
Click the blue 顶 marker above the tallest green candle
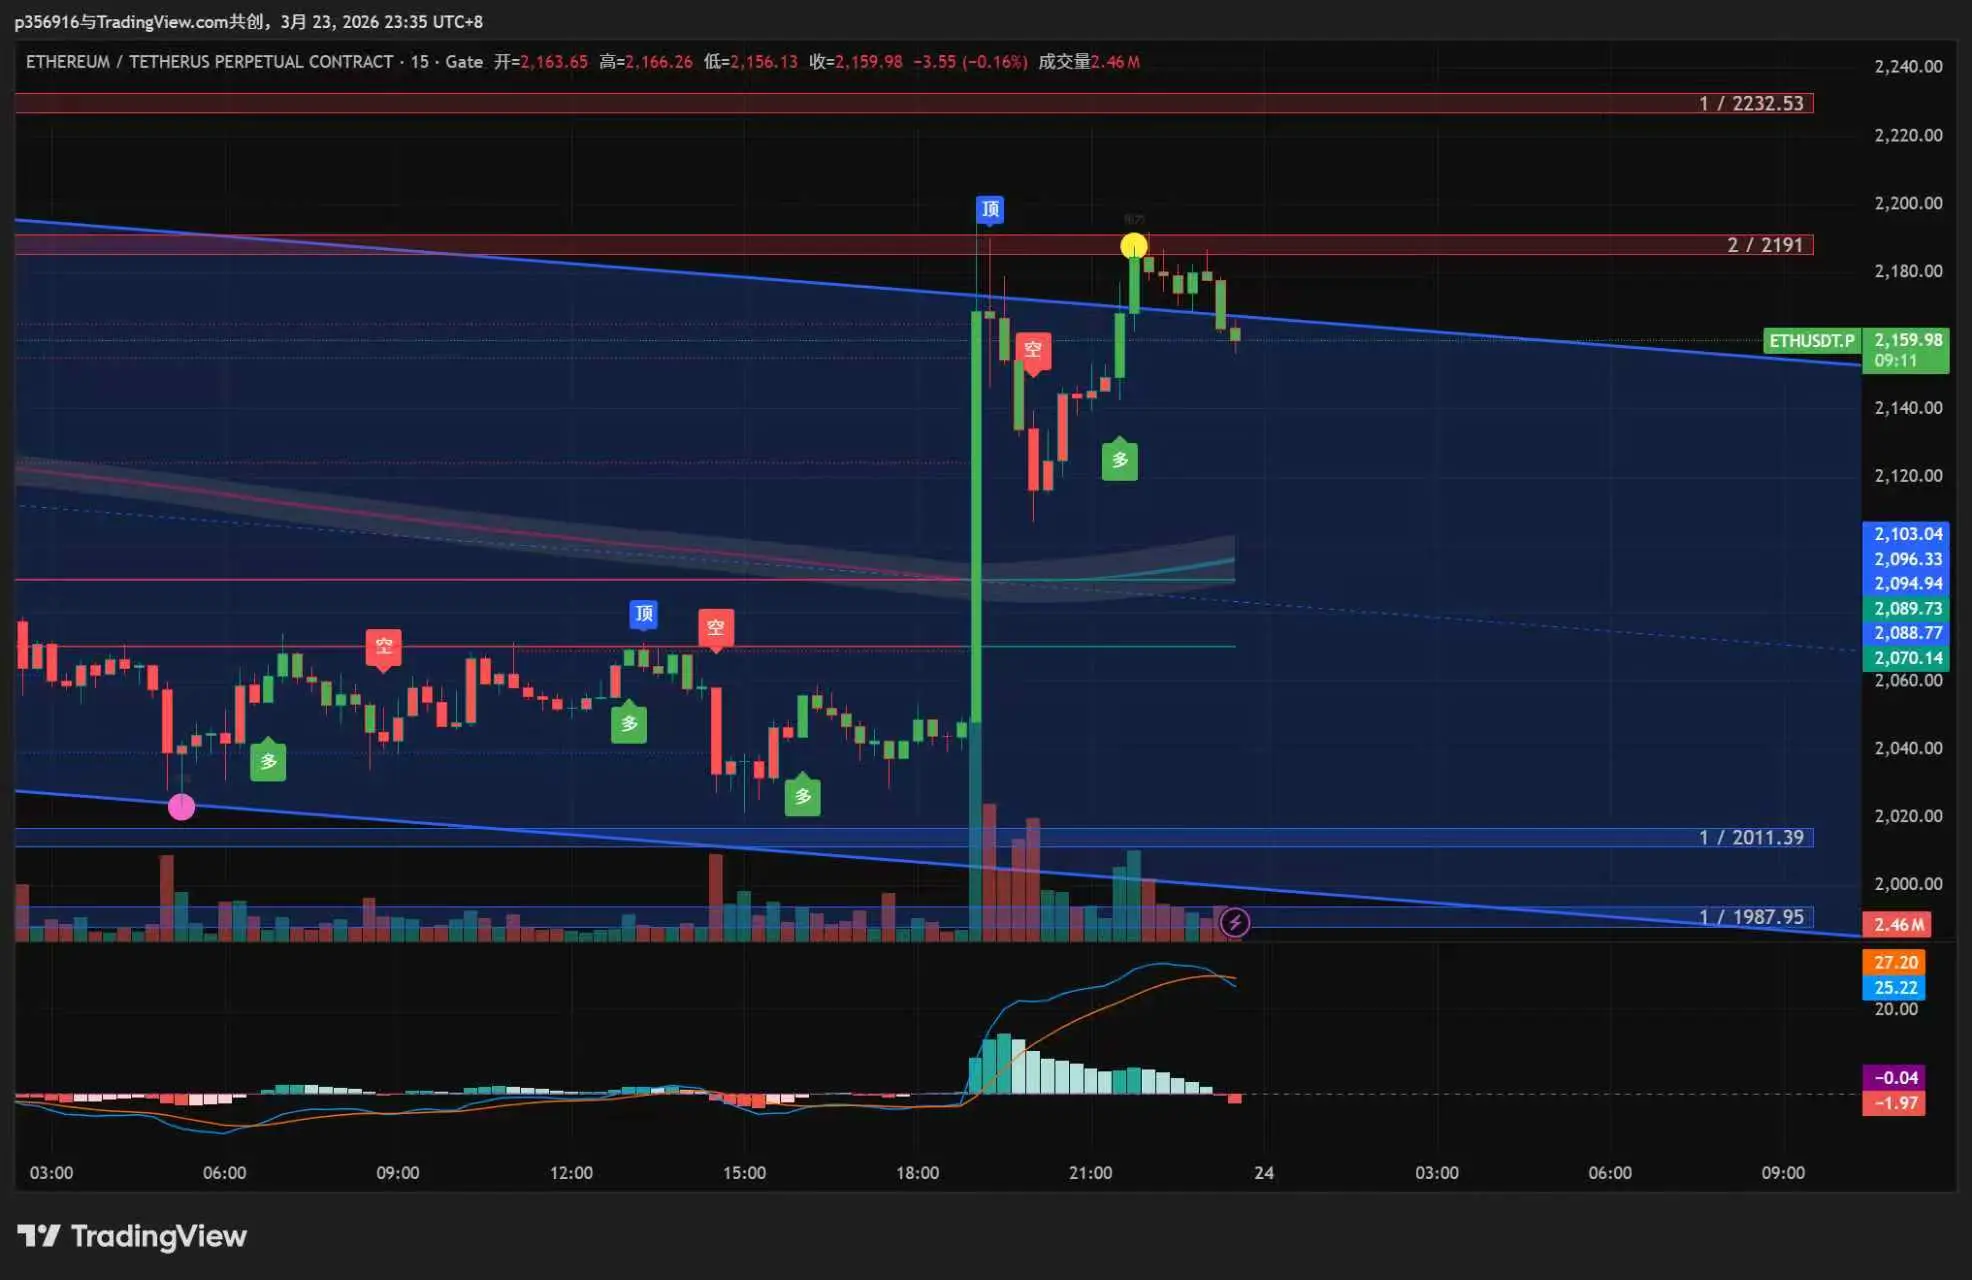point(990,209)
